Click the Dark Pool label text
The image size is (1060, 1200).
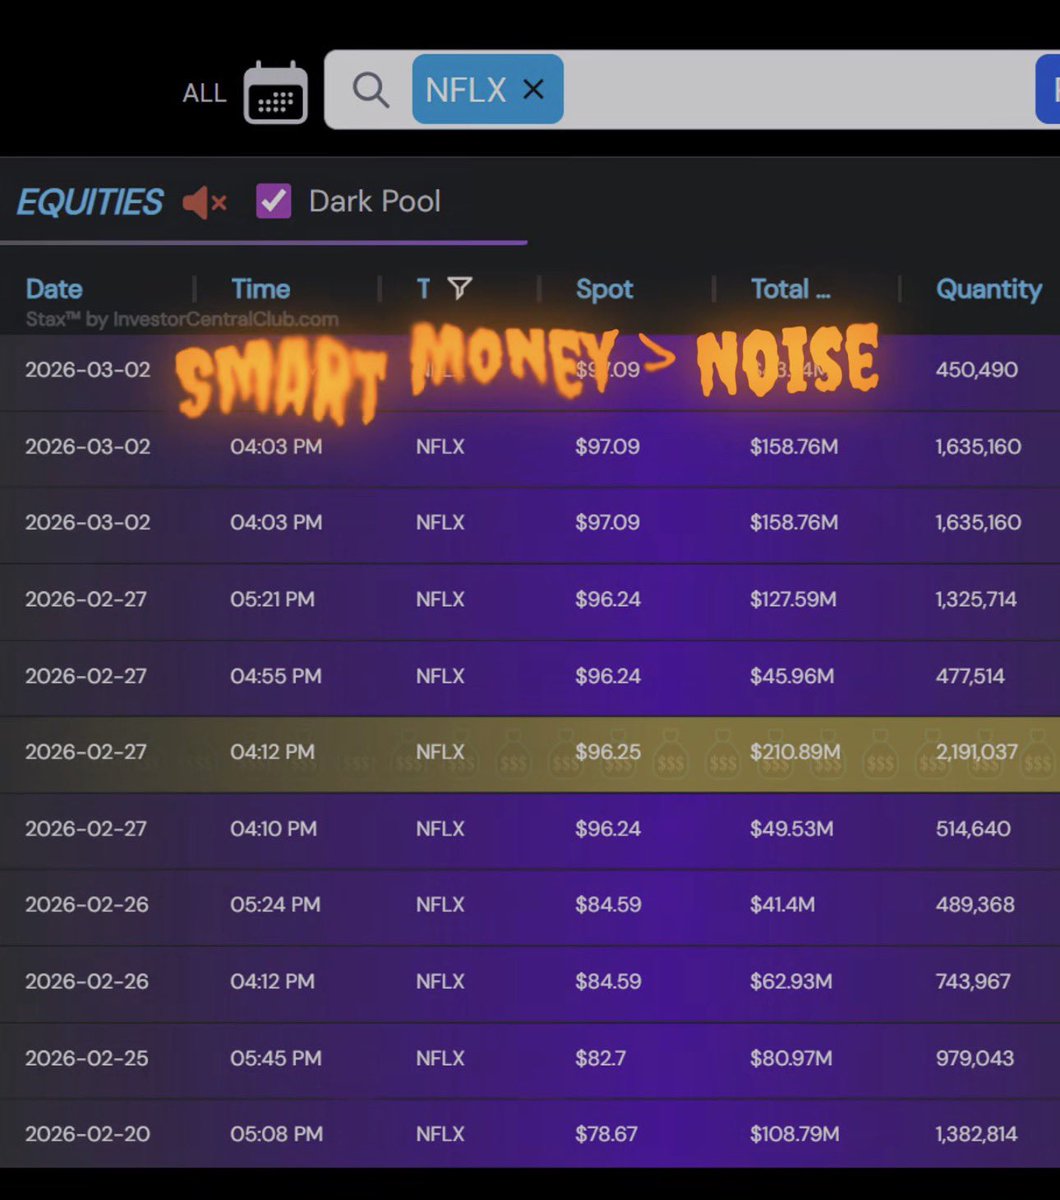pyautogui.click(x=375, y=201)
